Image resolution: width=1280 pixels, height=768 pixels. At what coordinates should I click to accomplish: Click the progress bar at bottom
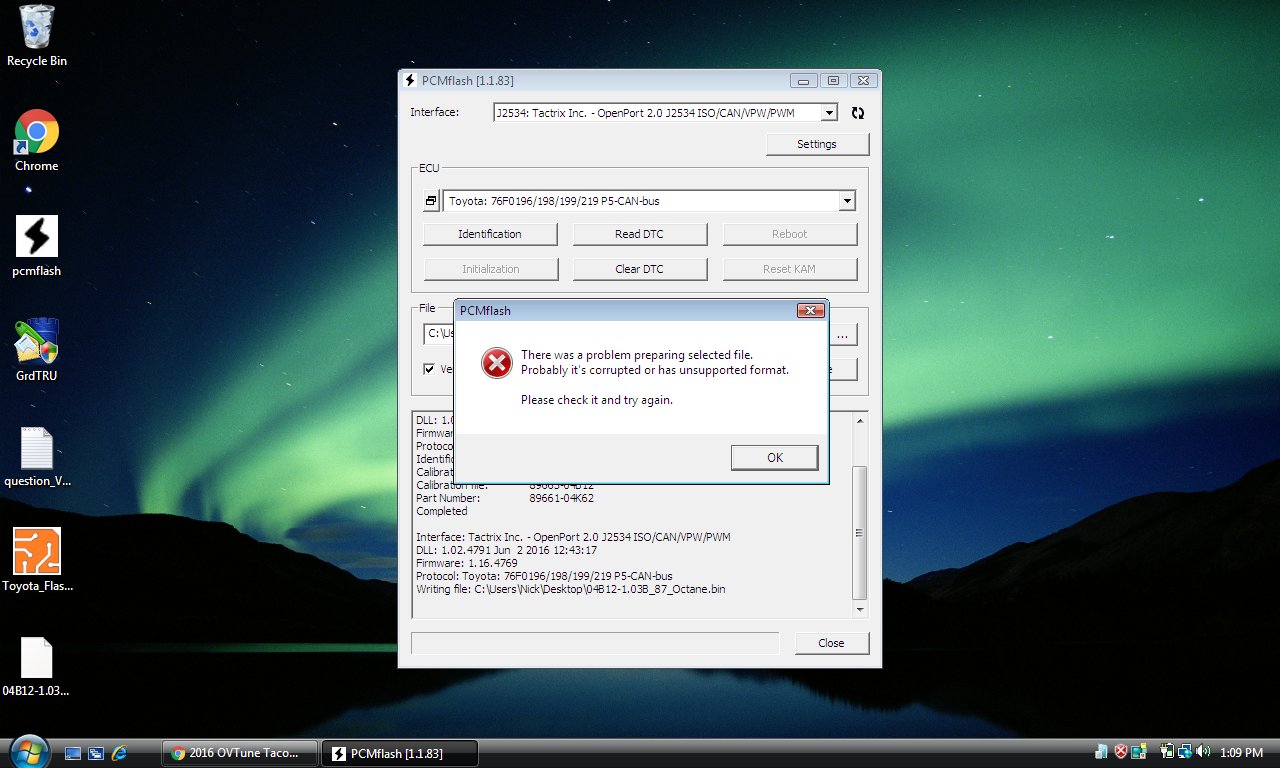tap(595, 643)
